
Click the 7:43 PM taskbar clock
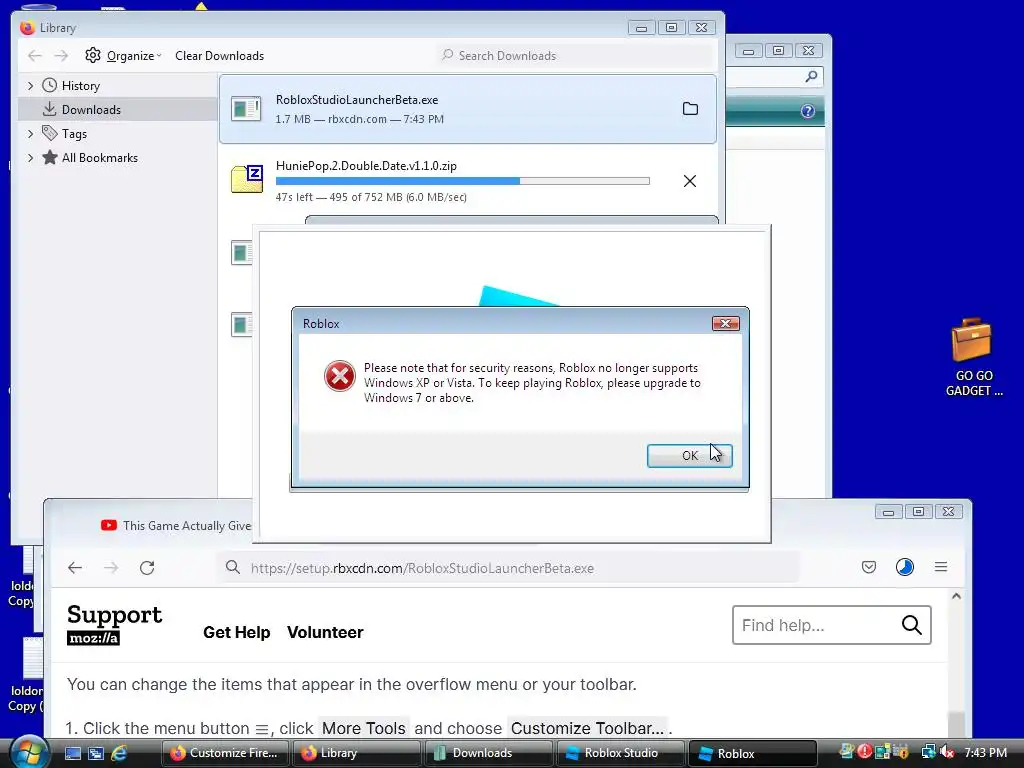click(985, 752)
